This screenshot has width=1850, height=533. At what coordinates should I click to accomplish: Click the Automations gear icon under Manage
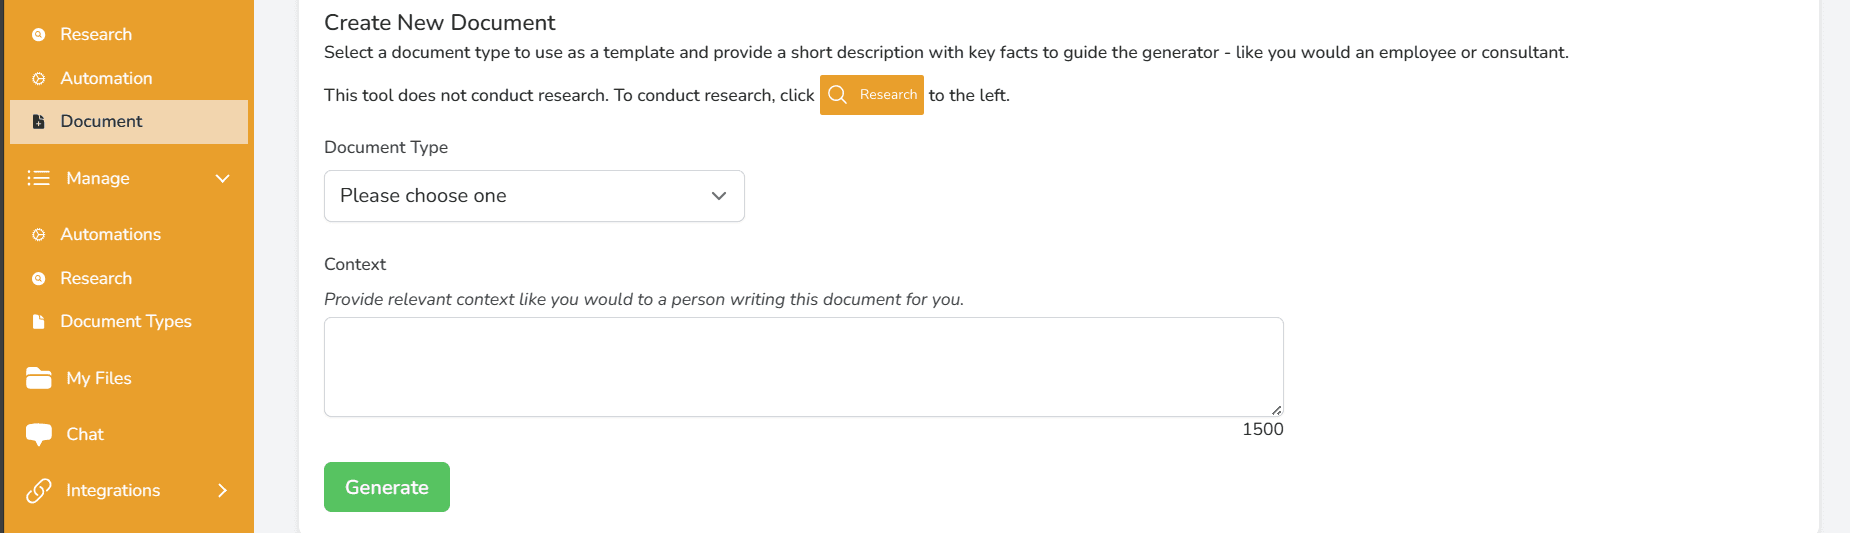39,234
